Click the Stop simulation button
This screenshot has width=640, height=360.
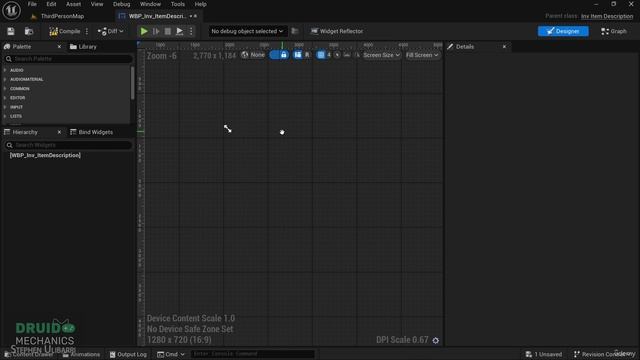coord(167,31)
